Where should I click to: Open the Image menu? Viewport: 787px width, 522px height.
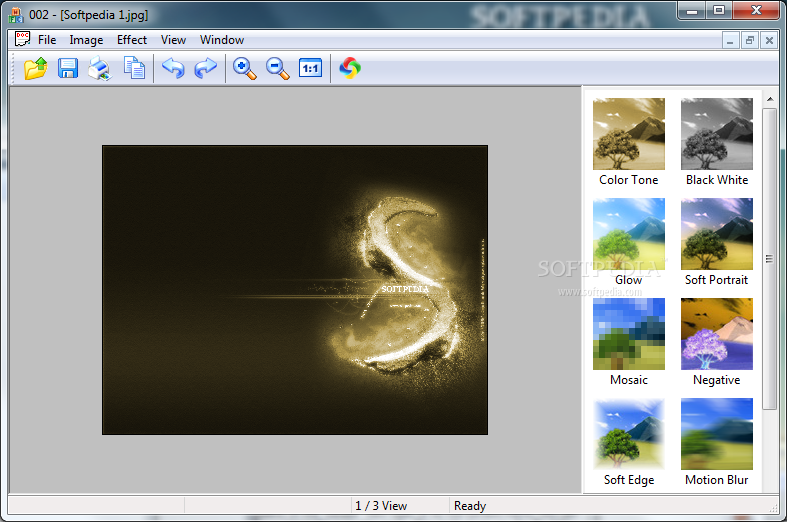click(86, 40)
